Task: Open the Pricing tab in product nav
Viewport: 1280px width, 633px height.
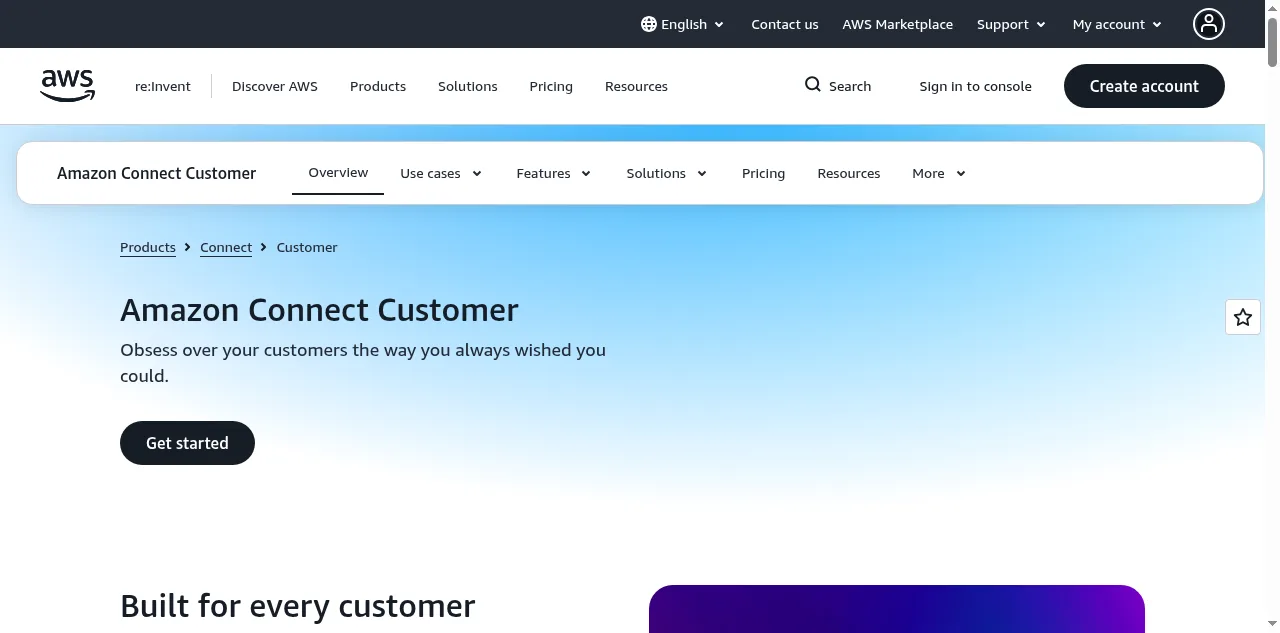Action: point(763,173)
